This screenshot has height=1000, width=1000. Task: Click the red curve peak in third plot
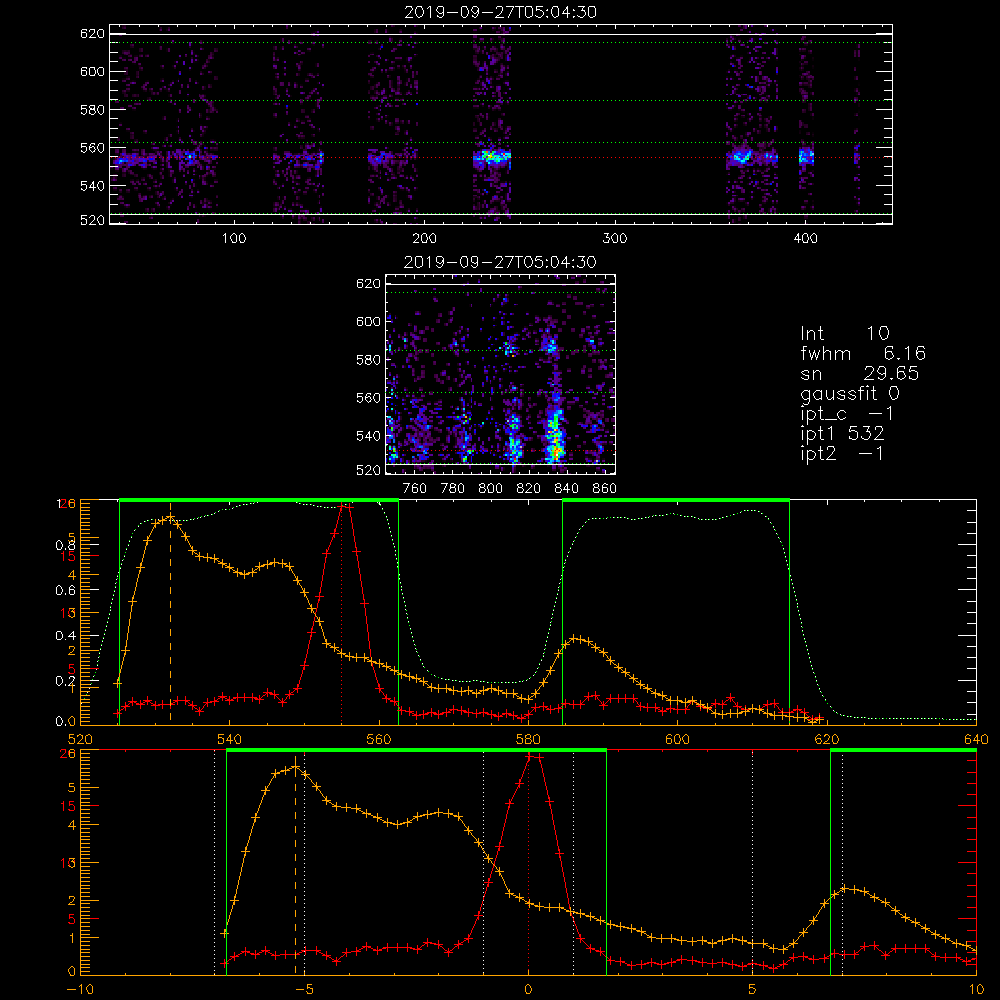(x=344, y=506)
